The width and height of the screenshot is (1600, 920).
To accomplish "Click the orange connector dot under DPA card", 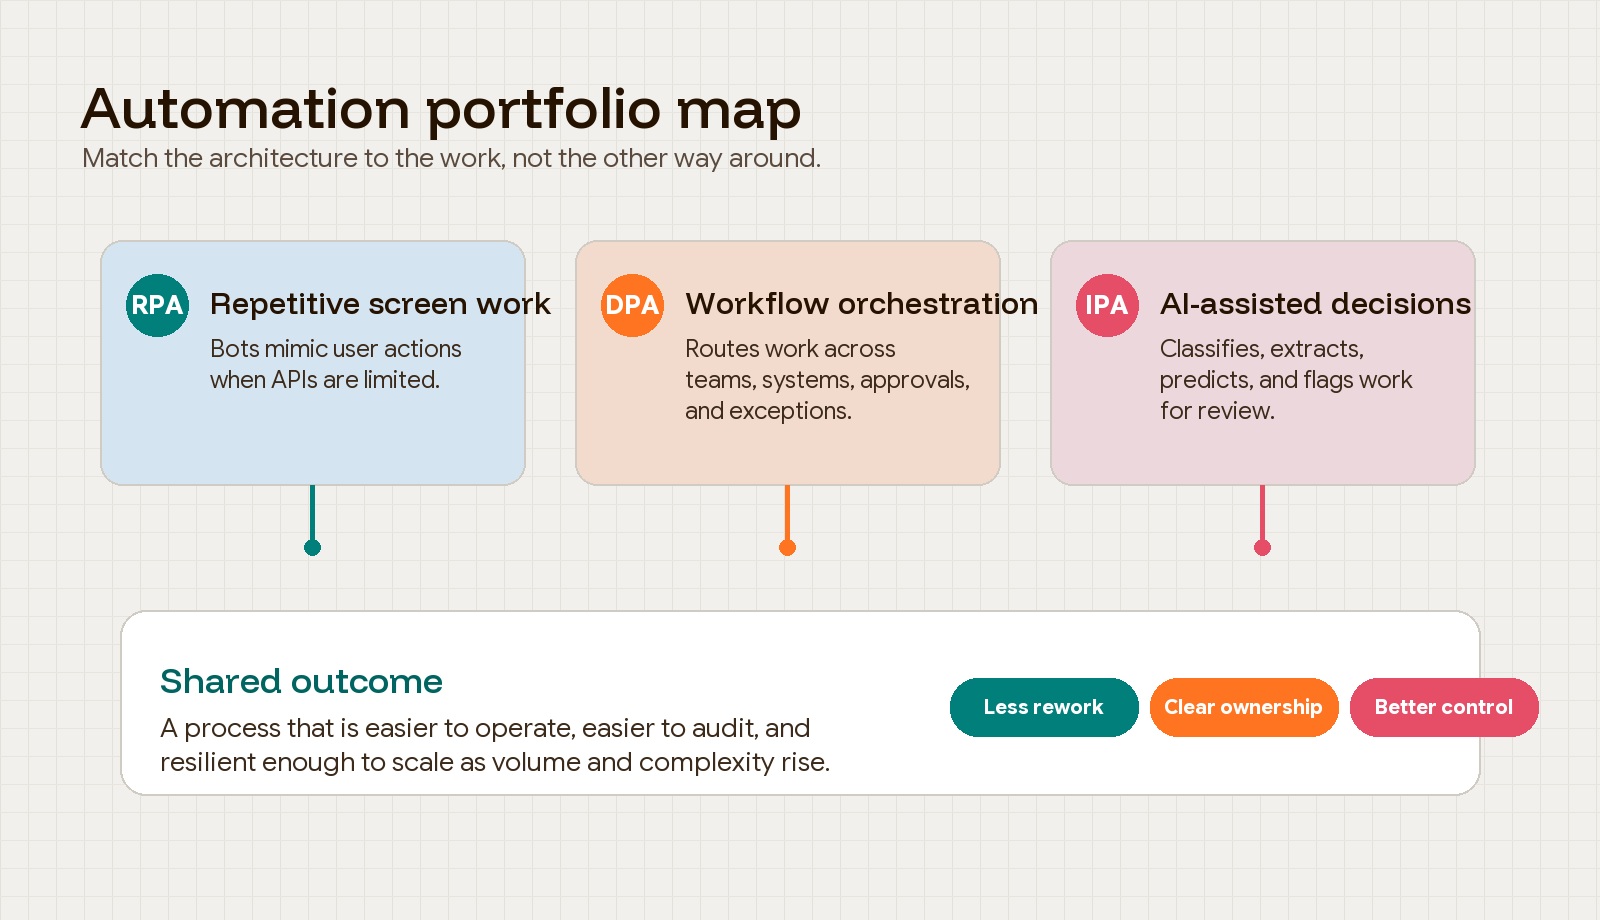I will pyautogui.click(x=787, y=547).
